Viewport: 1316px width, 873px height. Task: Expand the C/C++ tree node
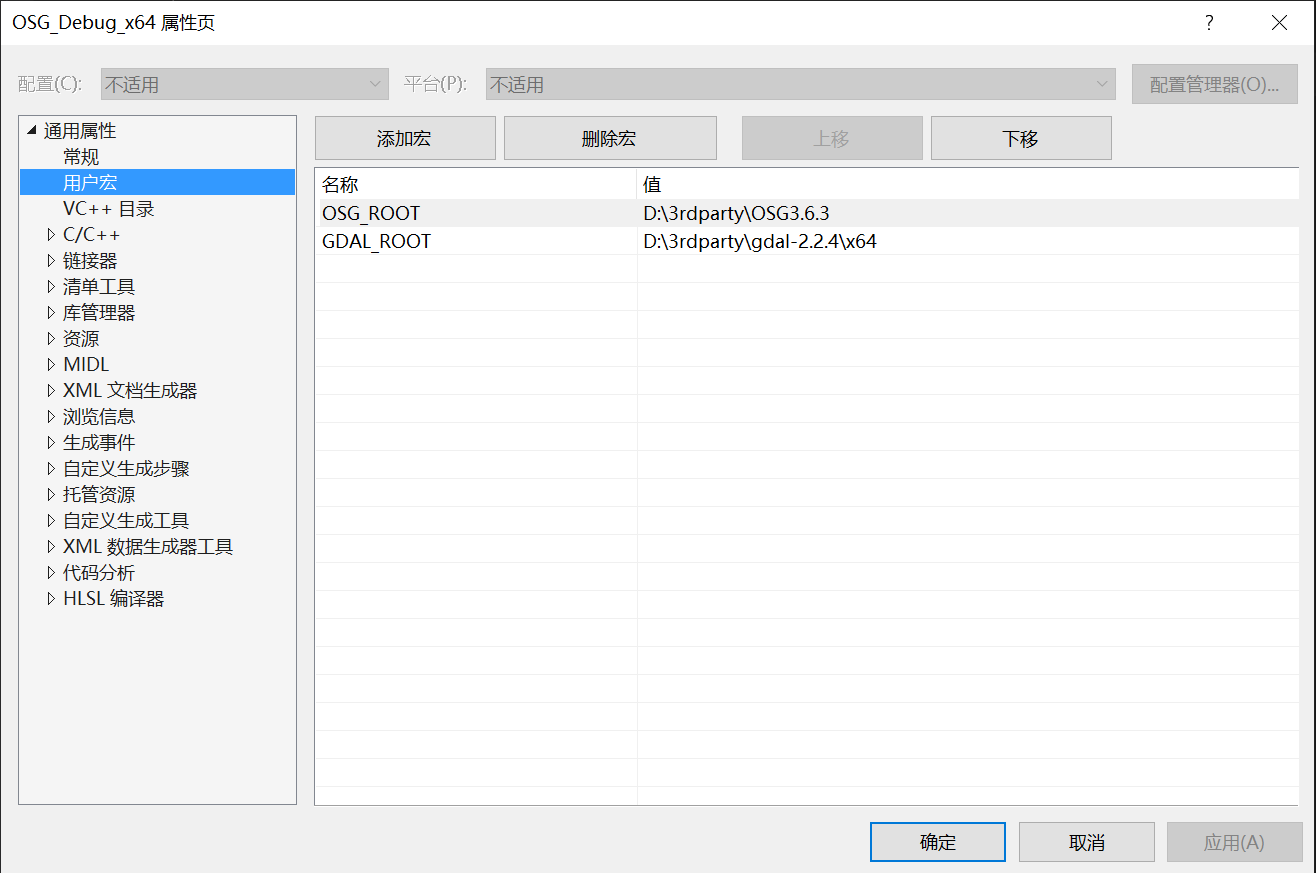[x=53, y=234]
